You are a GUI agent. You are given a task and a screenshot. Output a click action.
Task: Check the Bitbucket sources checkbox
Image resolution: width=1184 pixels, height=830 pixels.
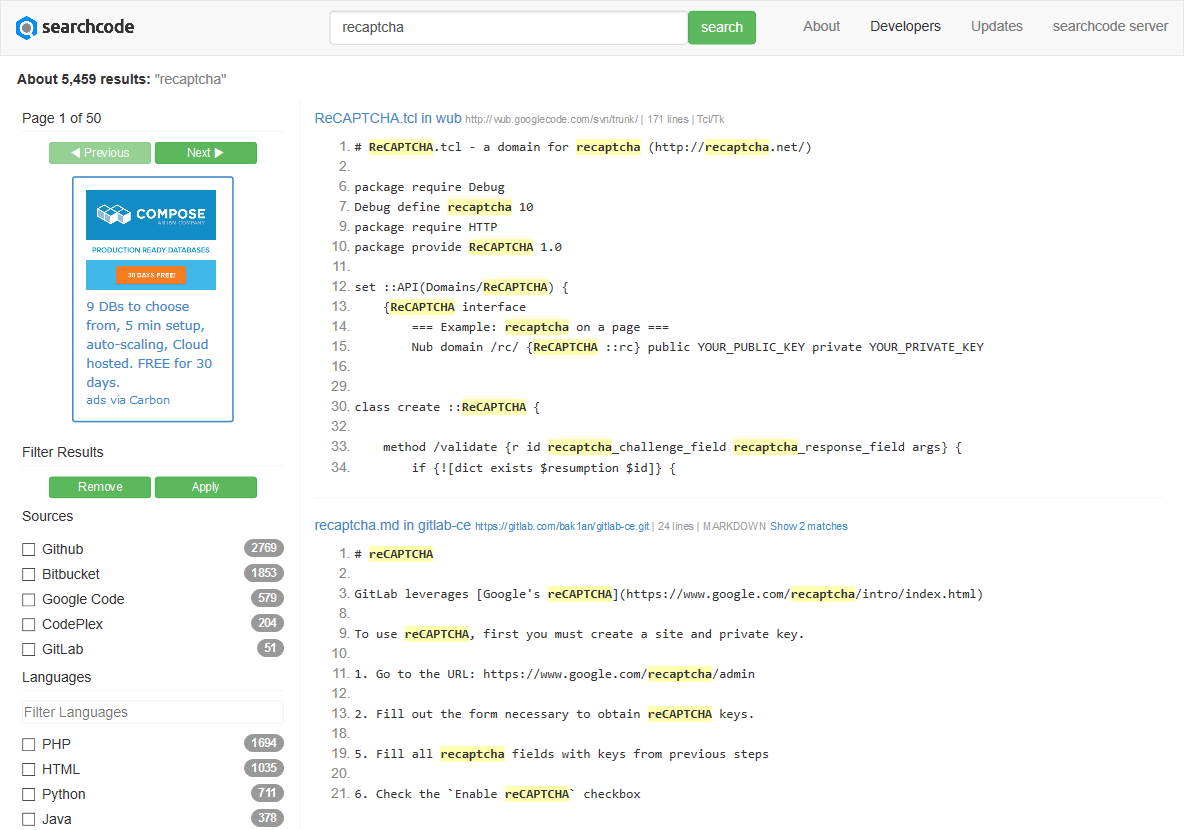coord(29,573)
